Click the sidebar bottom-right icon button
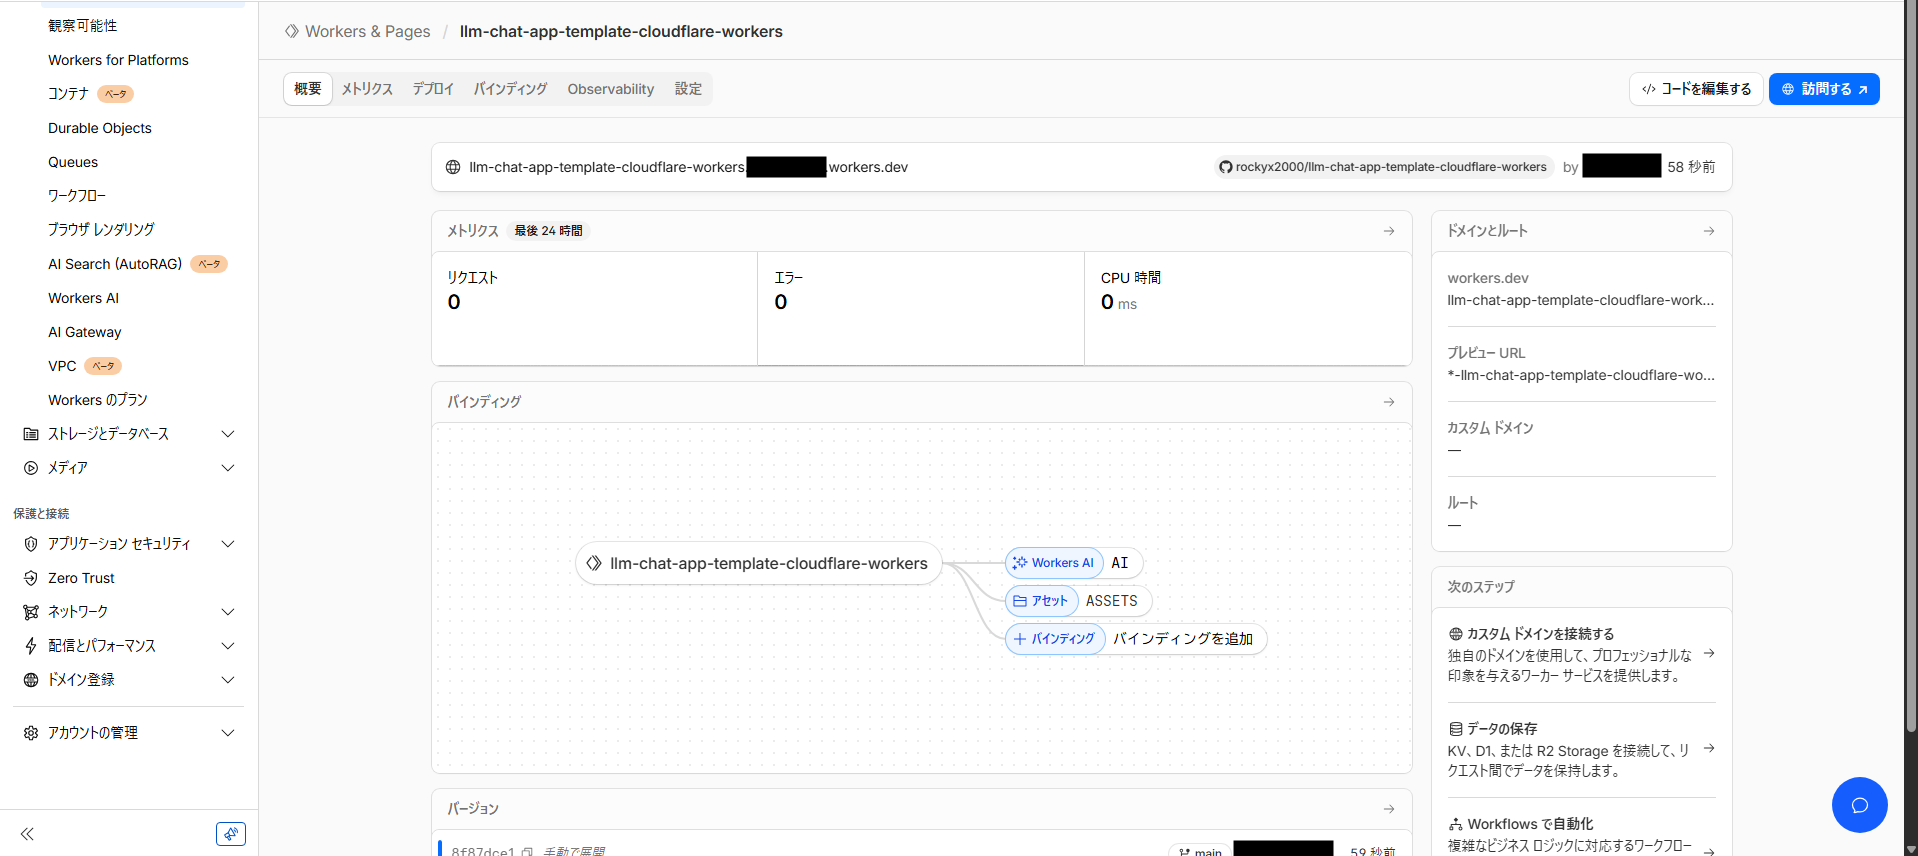Viewport: 1918px width, 856px height. coord(231,834)
